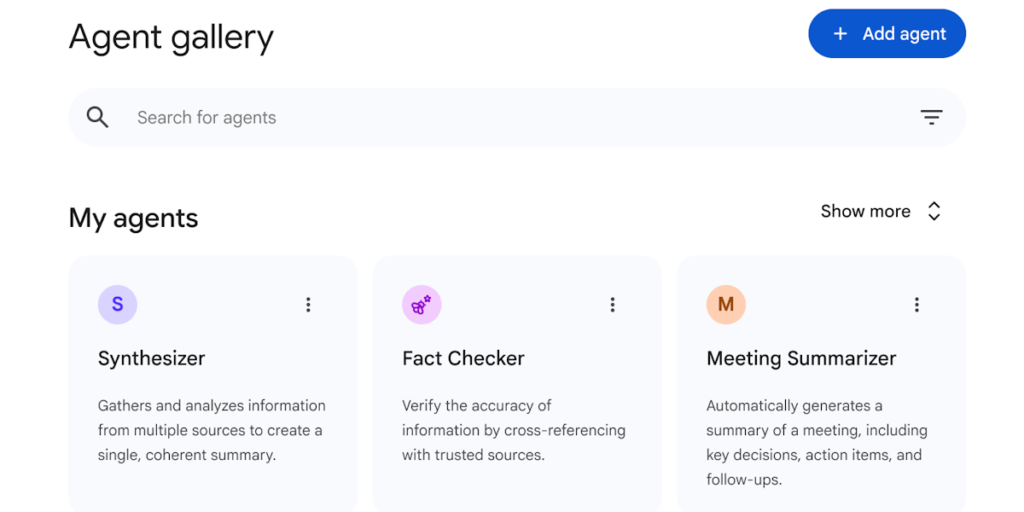Select the Meeting Summarizer card description

[817, 443]
